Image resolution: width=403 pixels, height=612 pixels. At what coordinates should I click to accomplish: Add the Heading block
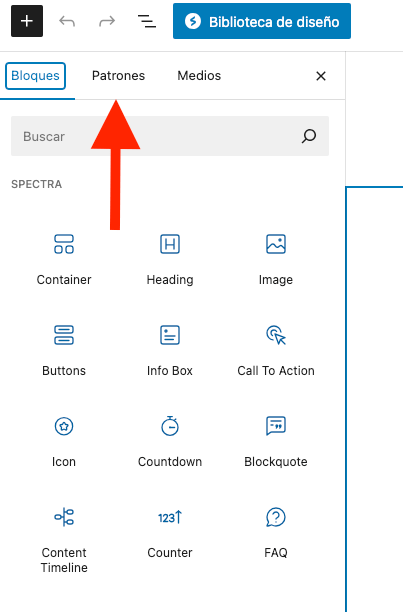[170, 259]
